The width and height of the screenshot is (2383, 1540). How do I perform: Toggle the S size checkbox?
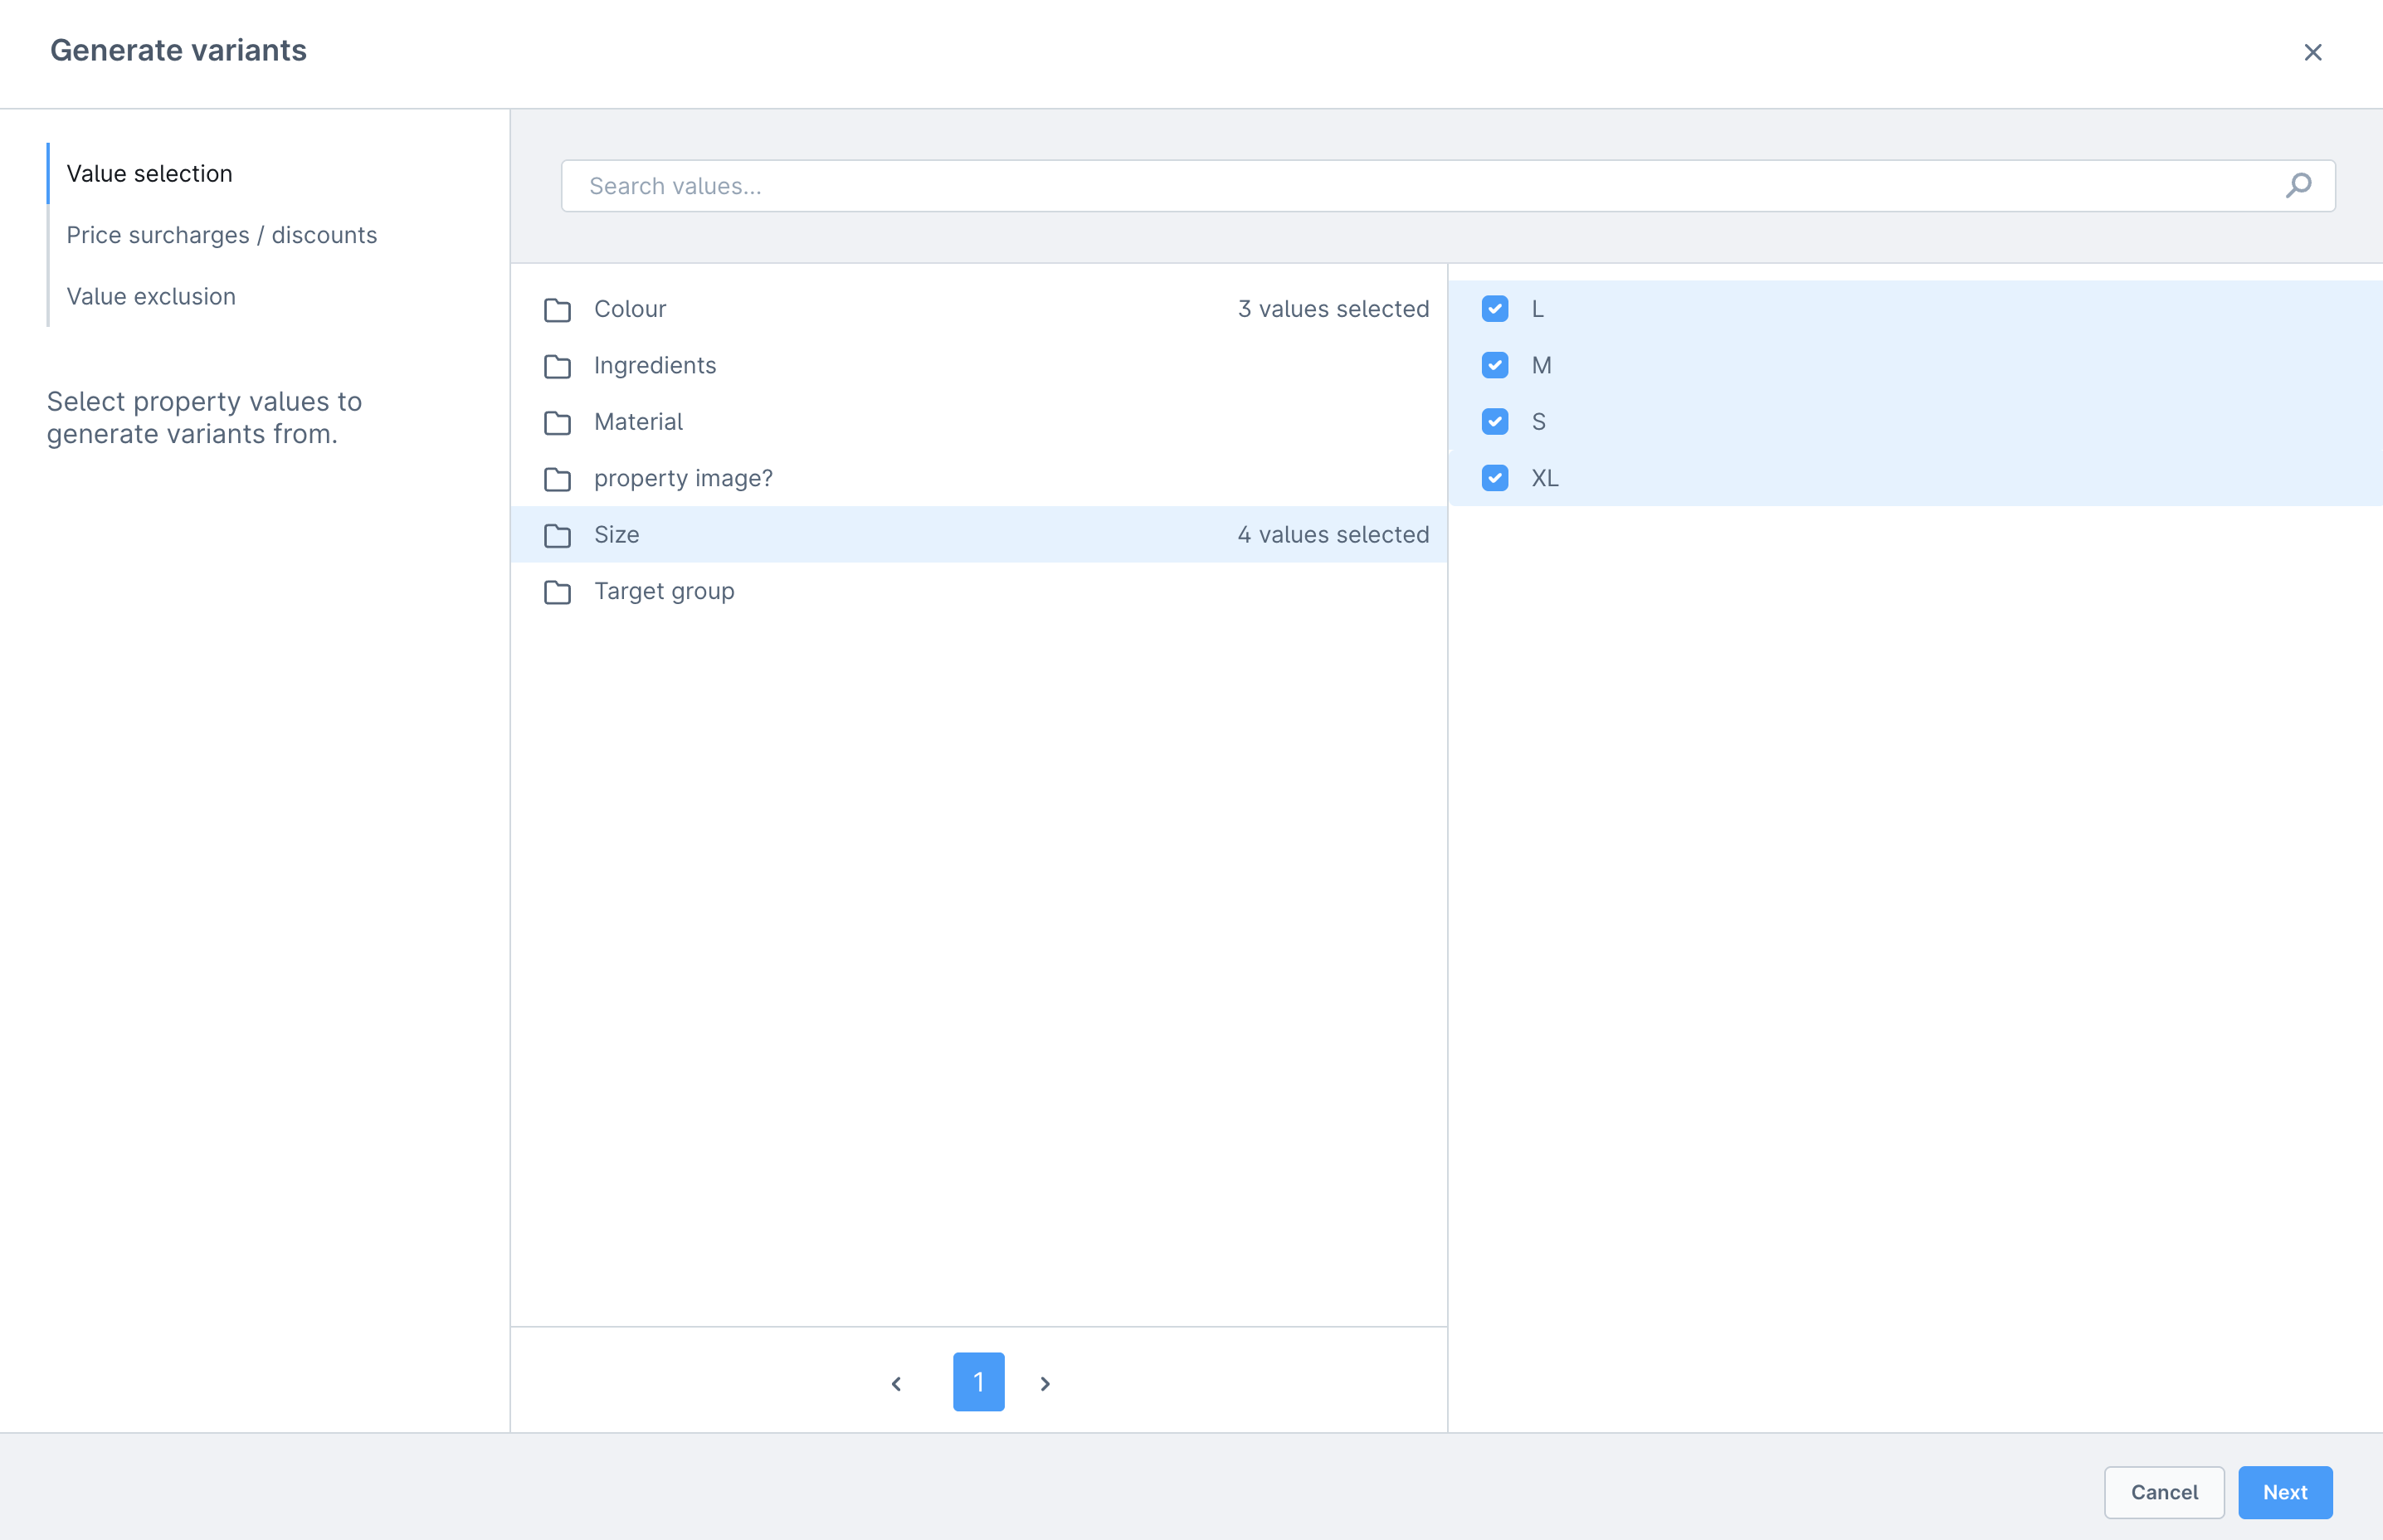[x=1494, y=422]
